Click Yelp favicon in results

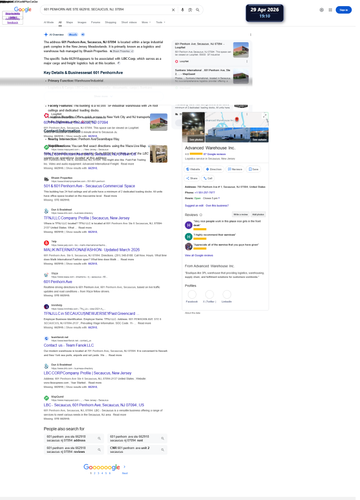[46, 243]
